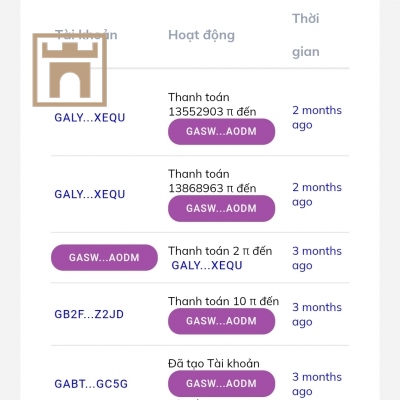Open the 3 months ago link in the GABT...GC5G row
Viewport: 400px width, 400px height.
tap(317, 384)
